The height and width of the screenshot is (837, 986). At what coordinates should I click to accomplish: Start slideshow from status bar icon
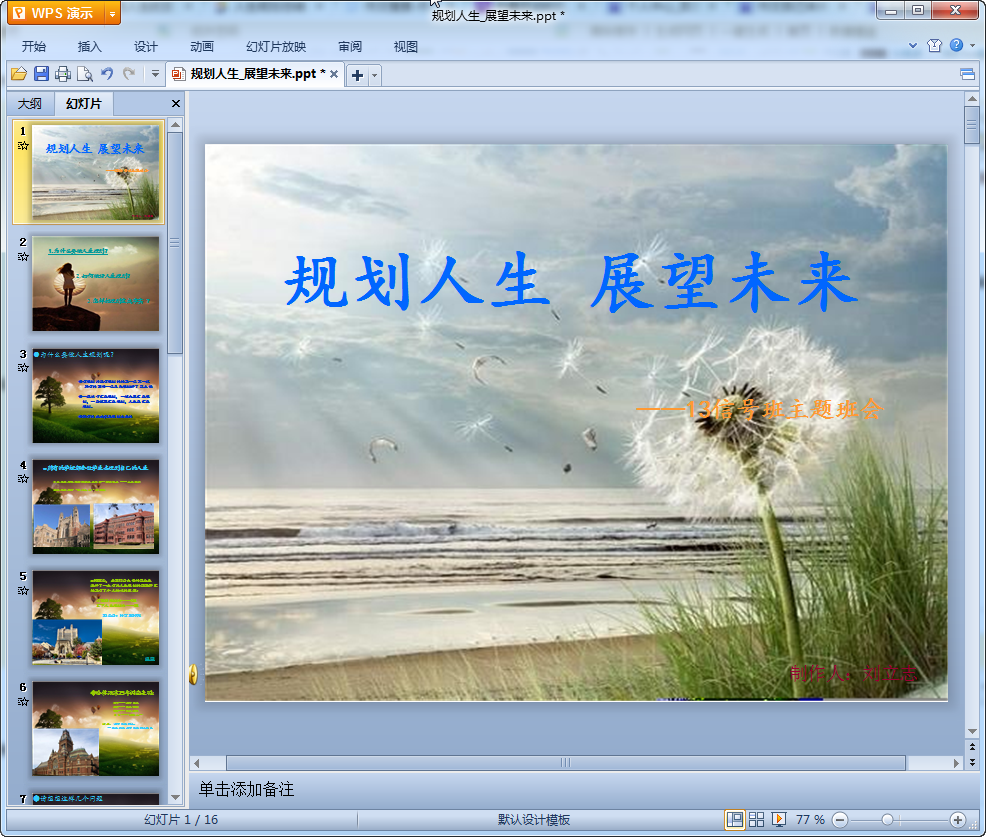(778, 819)
